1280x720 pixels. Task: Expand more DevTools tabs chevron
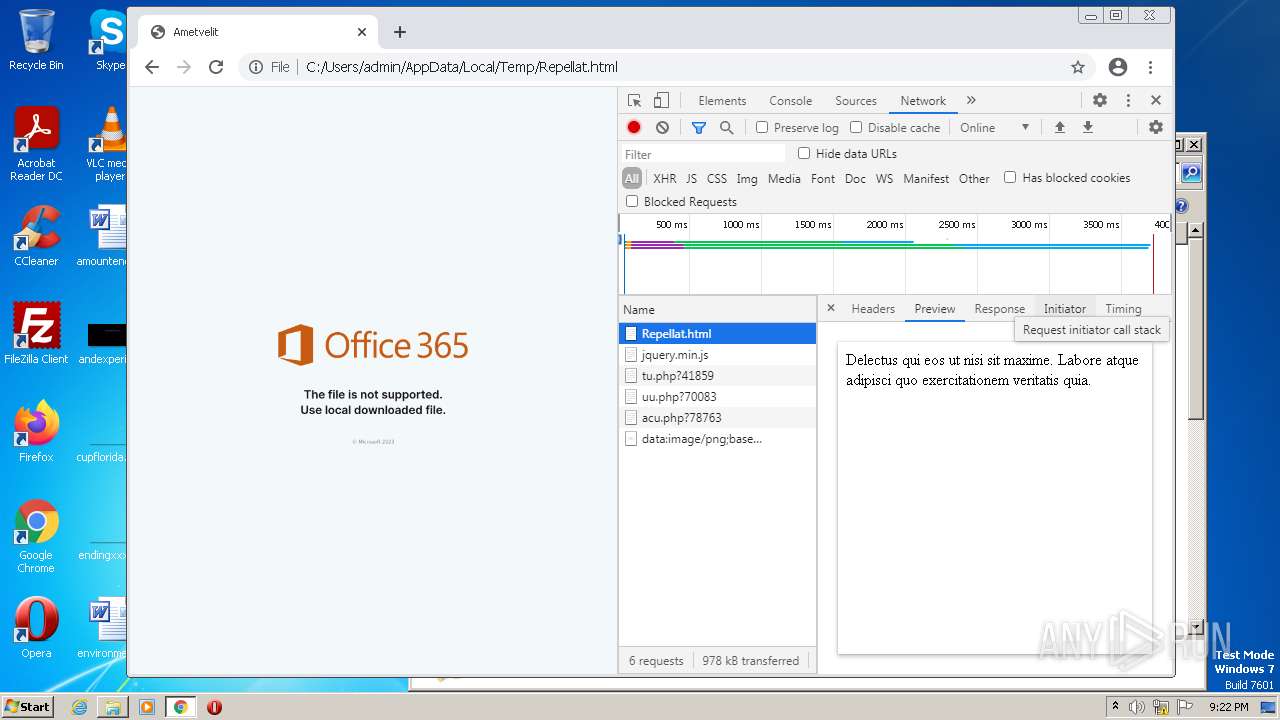pos(971,101)
